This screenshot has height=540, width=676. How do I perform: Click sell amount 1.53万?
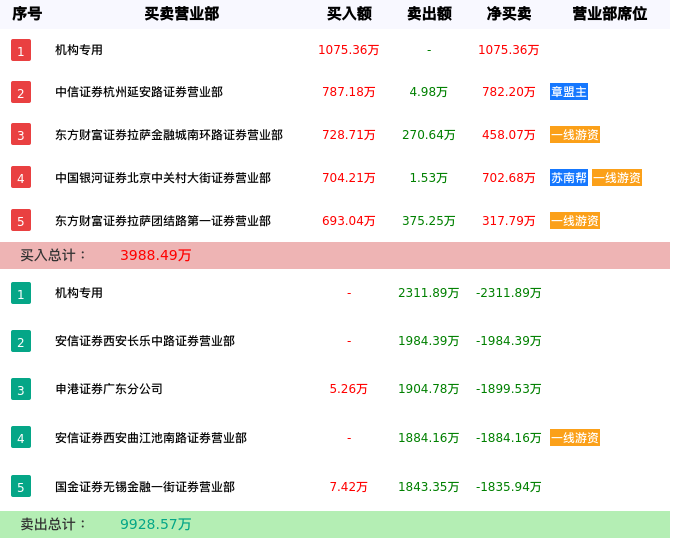point(429,177)
